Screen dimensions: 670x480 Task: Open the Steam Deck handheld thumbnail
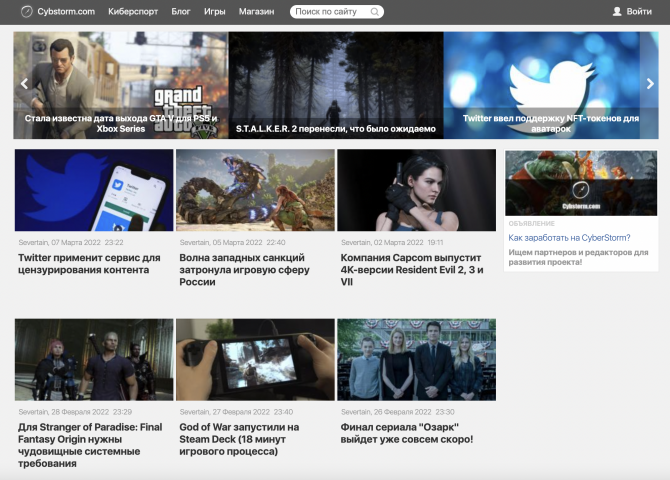coord(255,359)
